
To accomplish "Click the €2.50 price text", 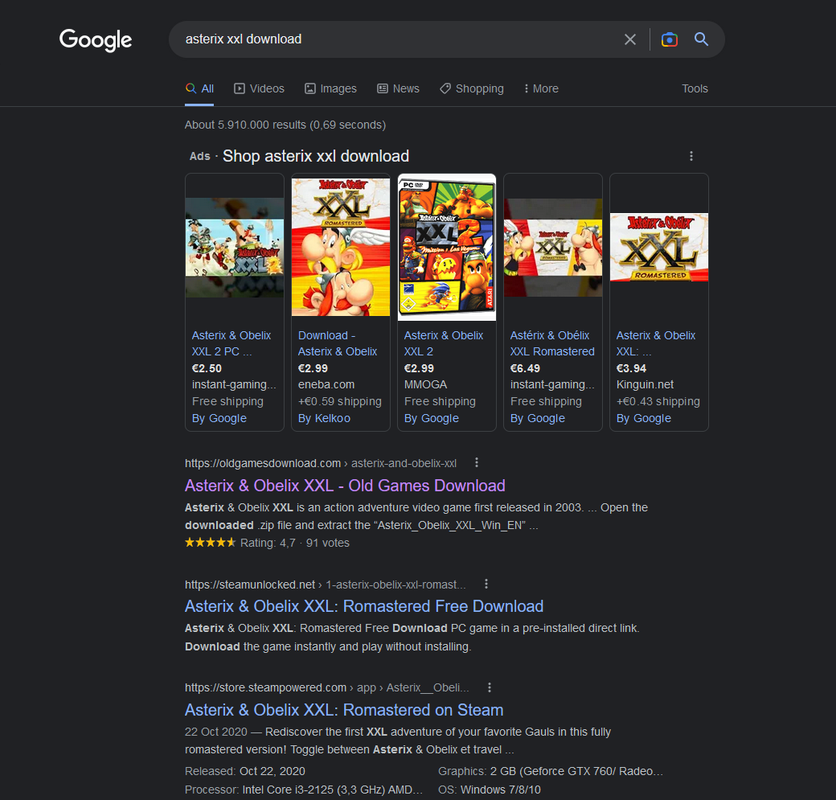I will pos(206,369).
